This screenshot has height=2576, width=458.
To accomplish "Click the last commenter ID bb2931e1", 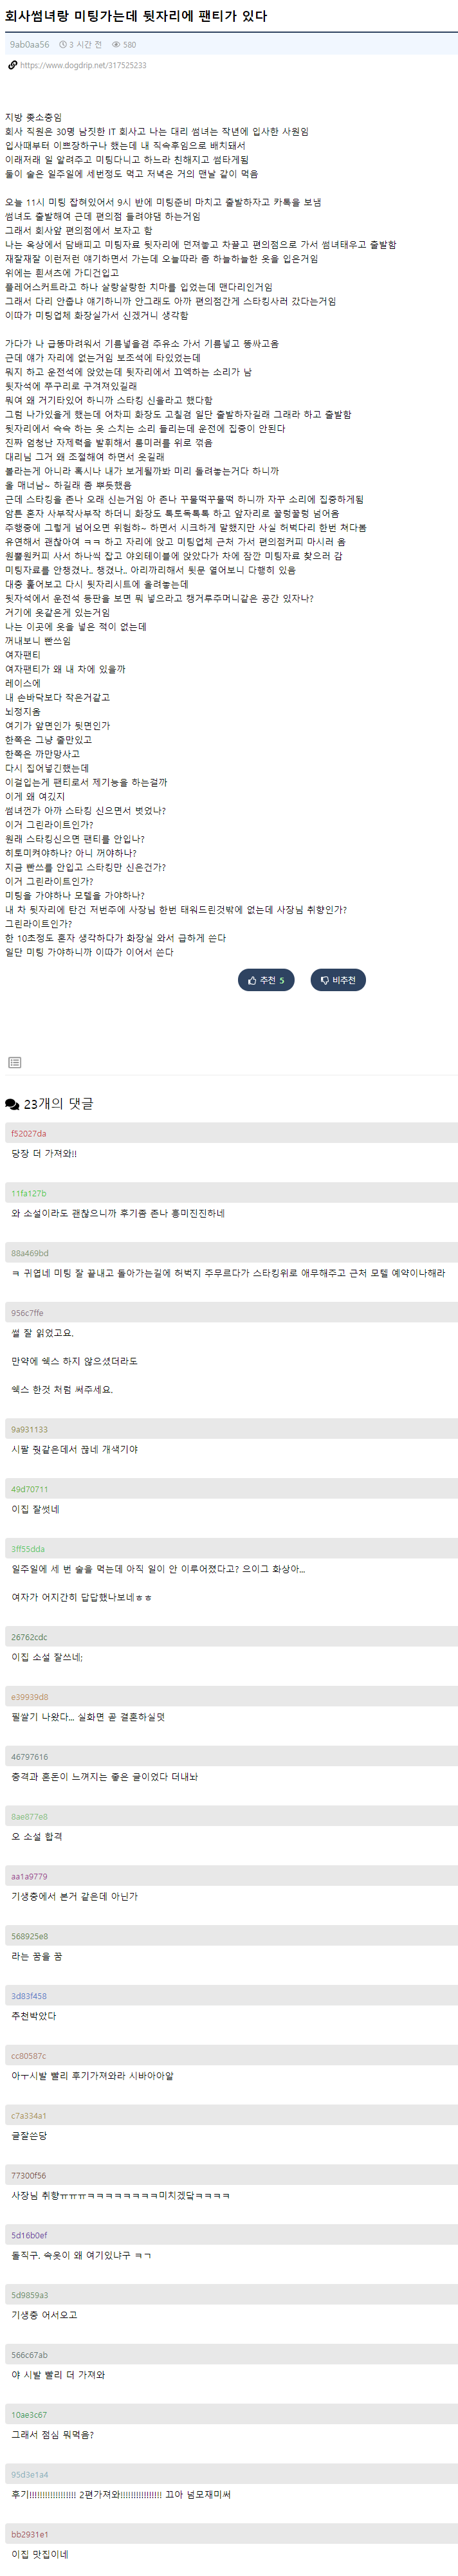I will tap(29, 2535).
